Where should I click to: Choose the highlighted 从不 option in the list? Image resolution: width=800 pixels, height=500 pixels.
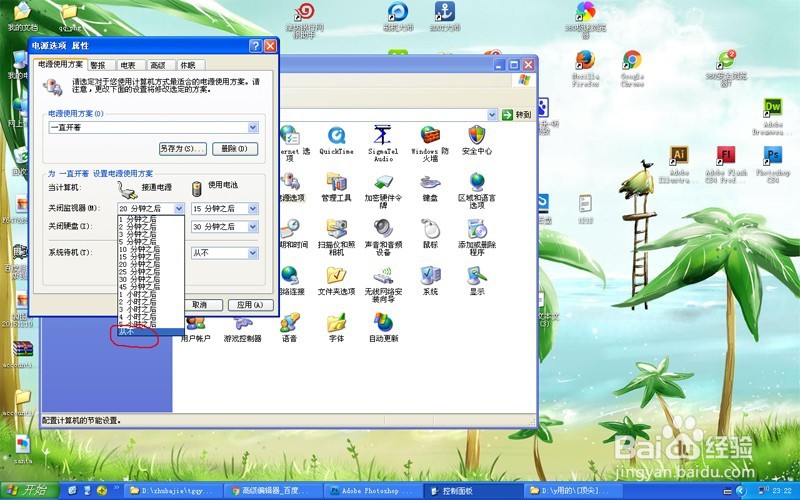[x=151, y=332]
